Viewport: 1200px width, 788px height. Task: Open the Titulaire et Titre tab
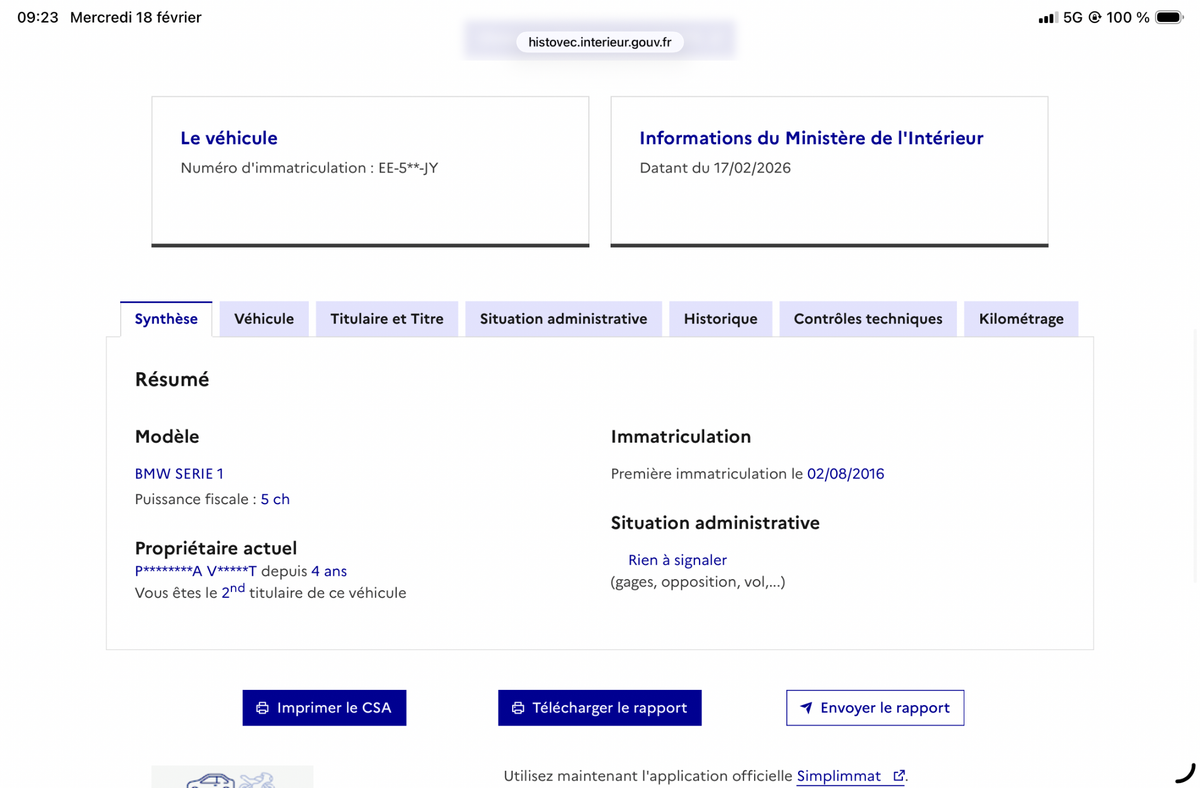point(387,319)
